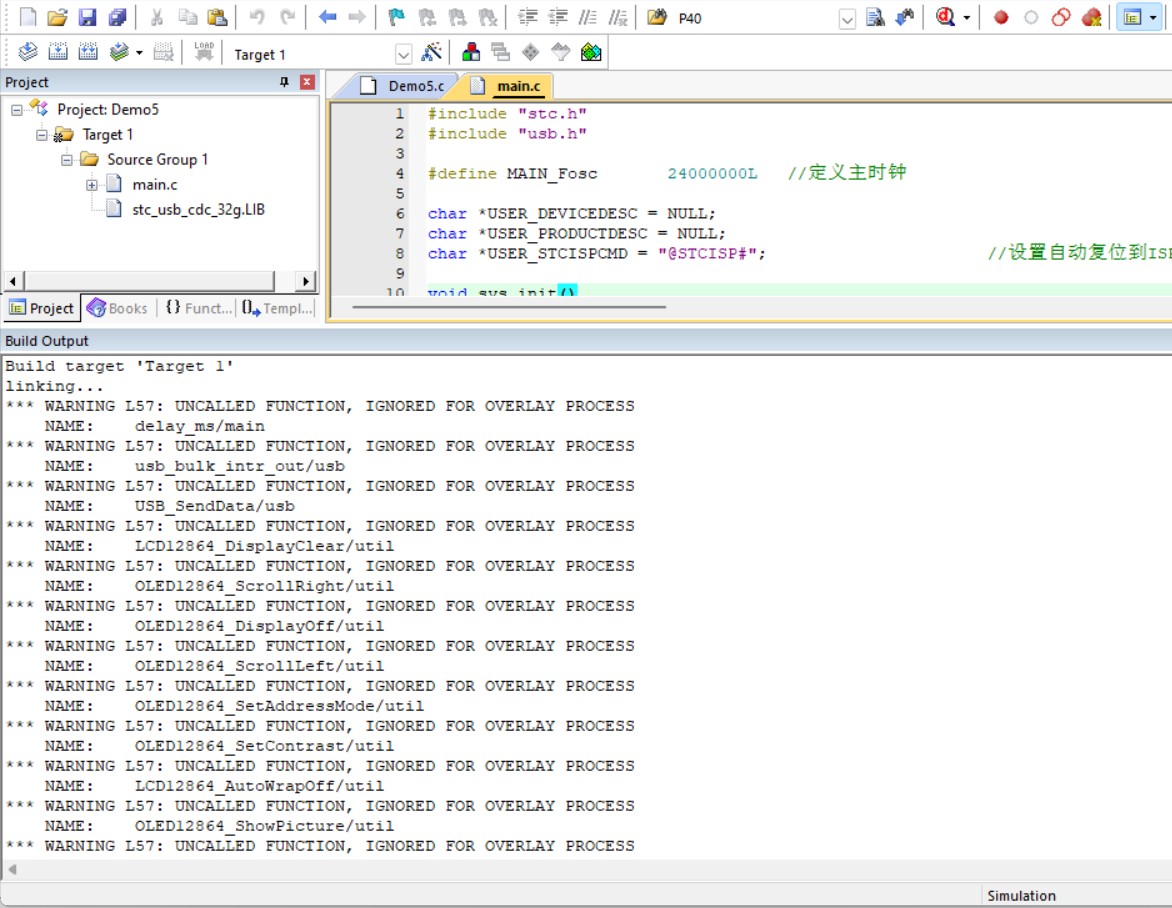Click the Copy icon
Screen dimensions: 1172x908
188,17
